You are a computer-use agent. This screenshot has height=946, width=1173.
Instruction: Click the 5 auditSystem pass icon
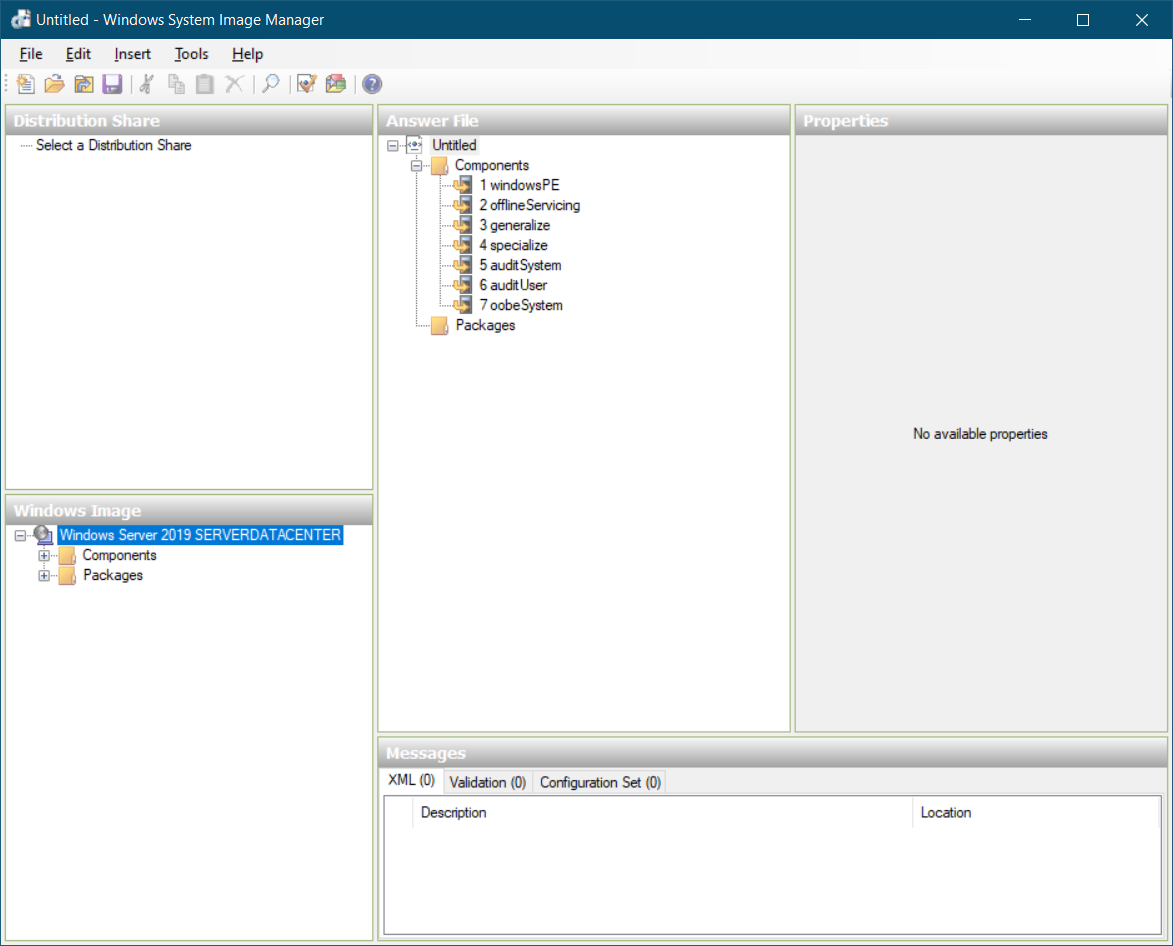[463, 265]
